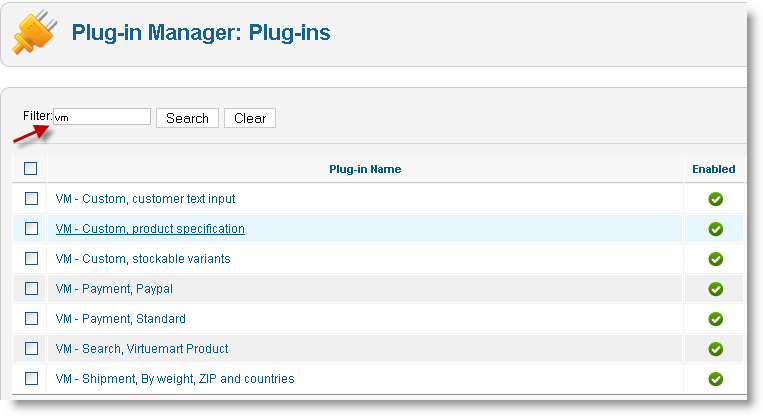Click the enabled checkmark for VM - Payment, Paypal

(715, 289)
